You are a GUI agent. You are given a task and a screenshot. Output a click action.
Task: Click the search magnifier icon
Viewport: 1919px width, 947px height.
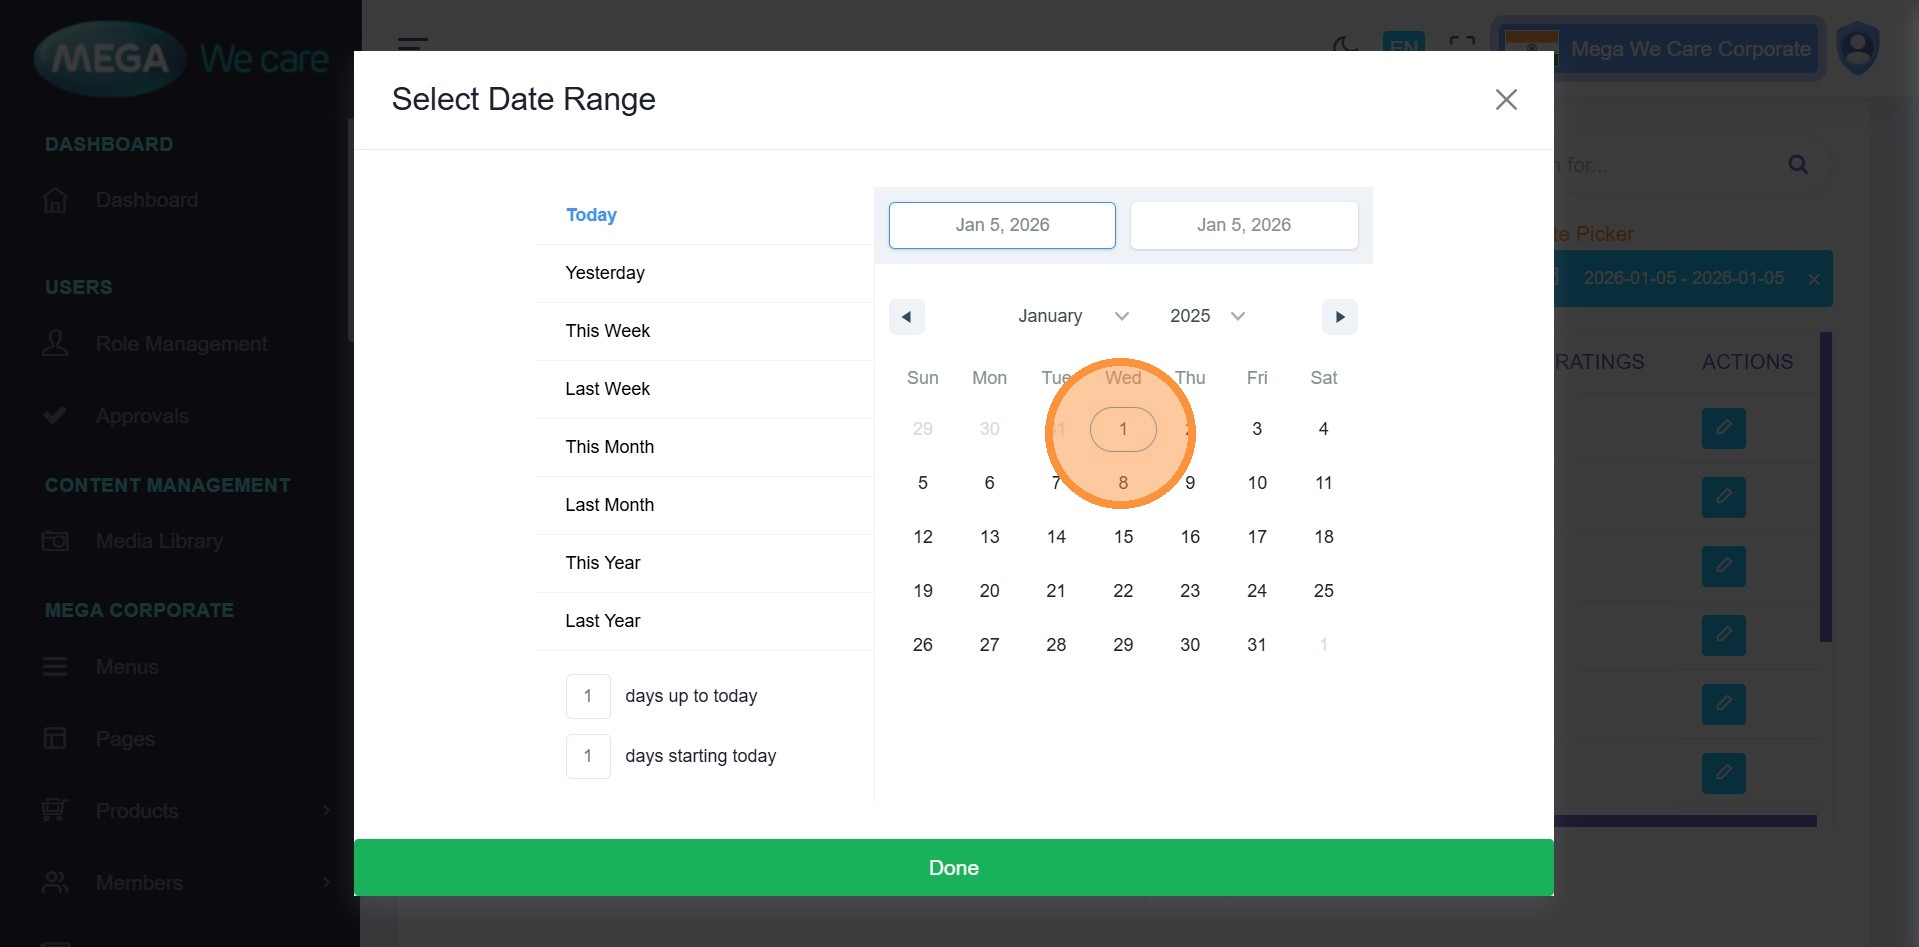1798,165
